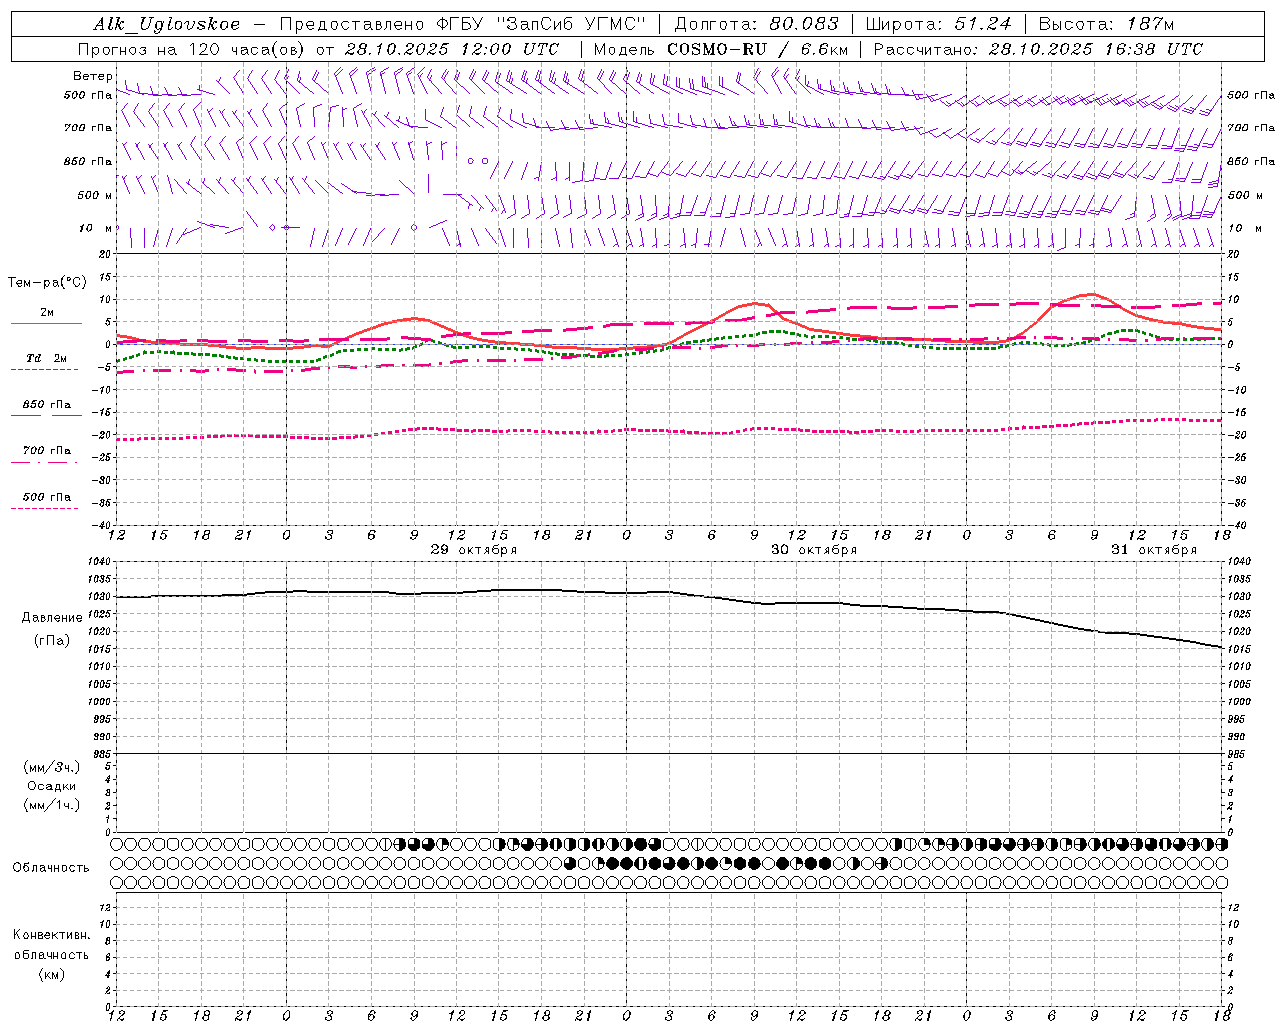Click the Облачность cloud cover label
Image resolution: width=1280 pixels, height=1024 pixels.
(51, 868)
